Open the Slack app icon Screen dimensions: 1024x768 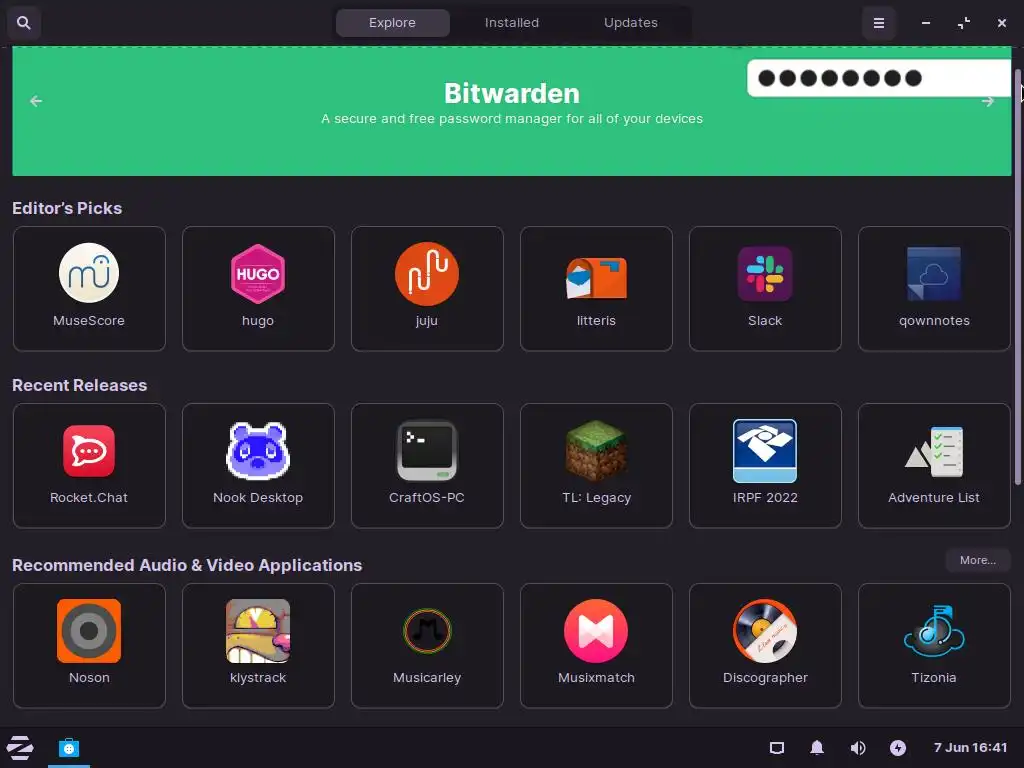pyautogui.click(x=765, y=274)
